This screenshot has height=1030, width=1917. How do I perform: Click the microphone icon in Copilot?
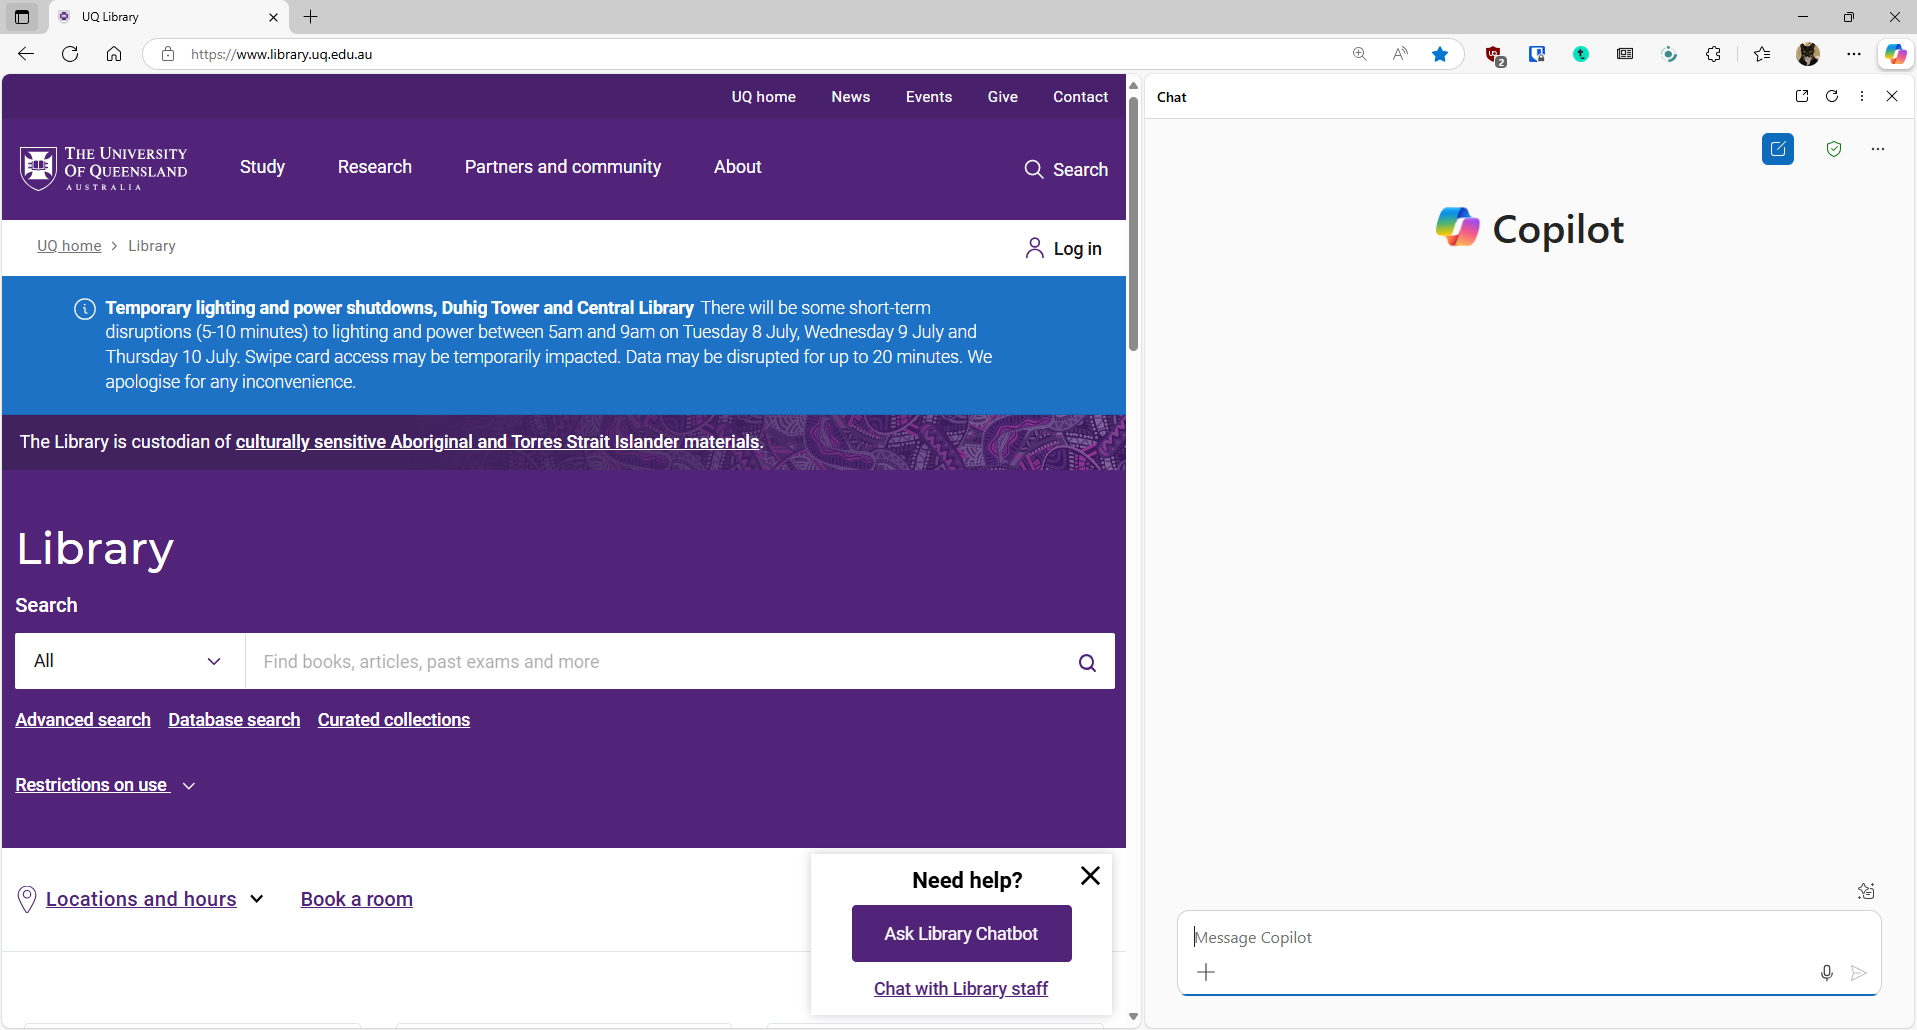pyautogui.click(x=1826, y=973)
